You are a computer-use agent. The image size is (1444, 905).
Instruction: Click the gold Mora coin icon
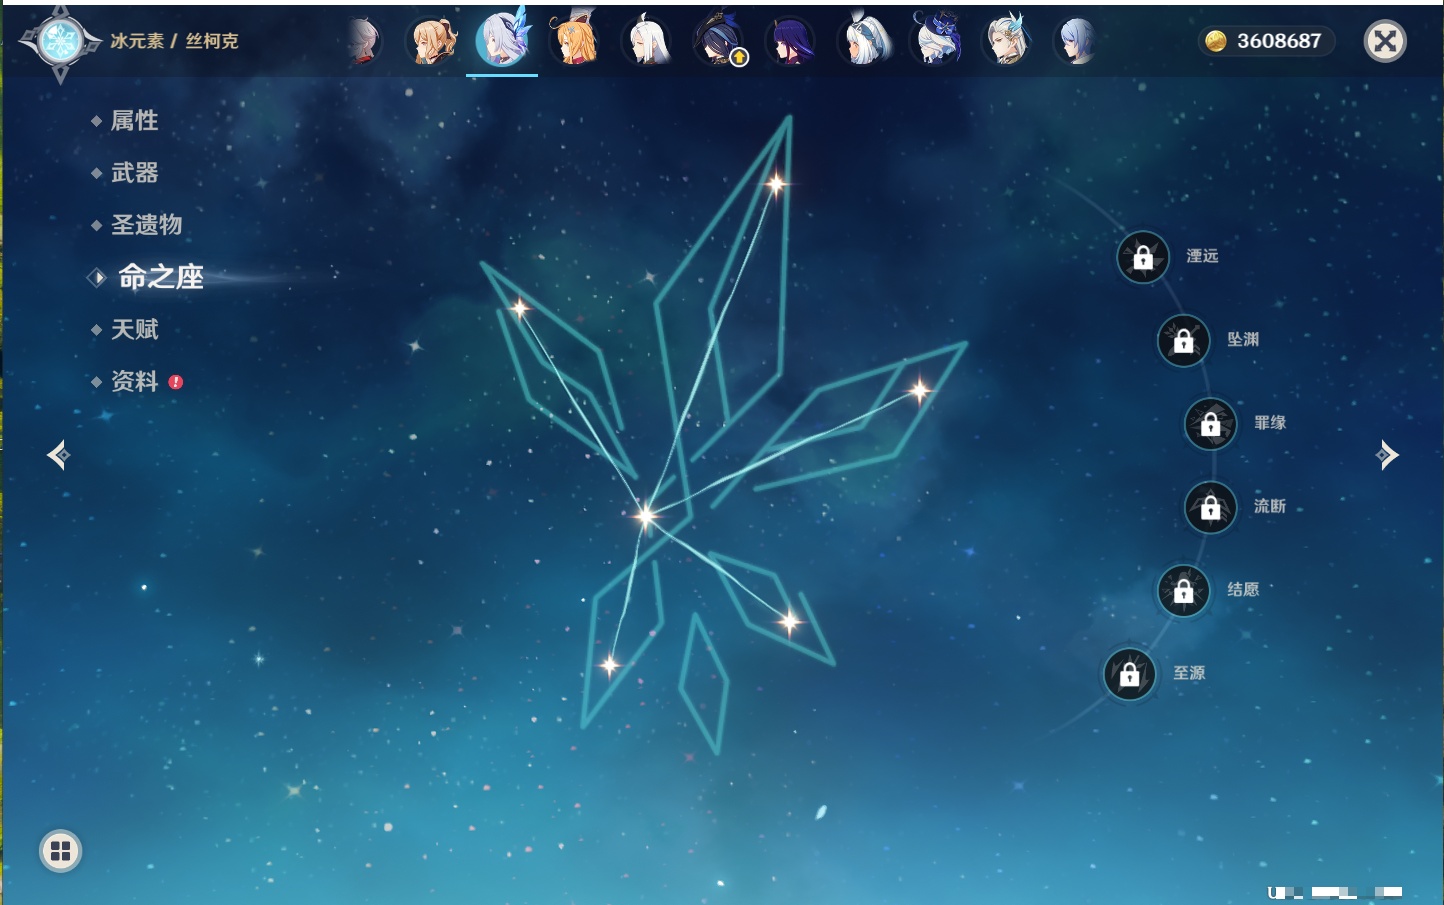[x=1215, y=41]
